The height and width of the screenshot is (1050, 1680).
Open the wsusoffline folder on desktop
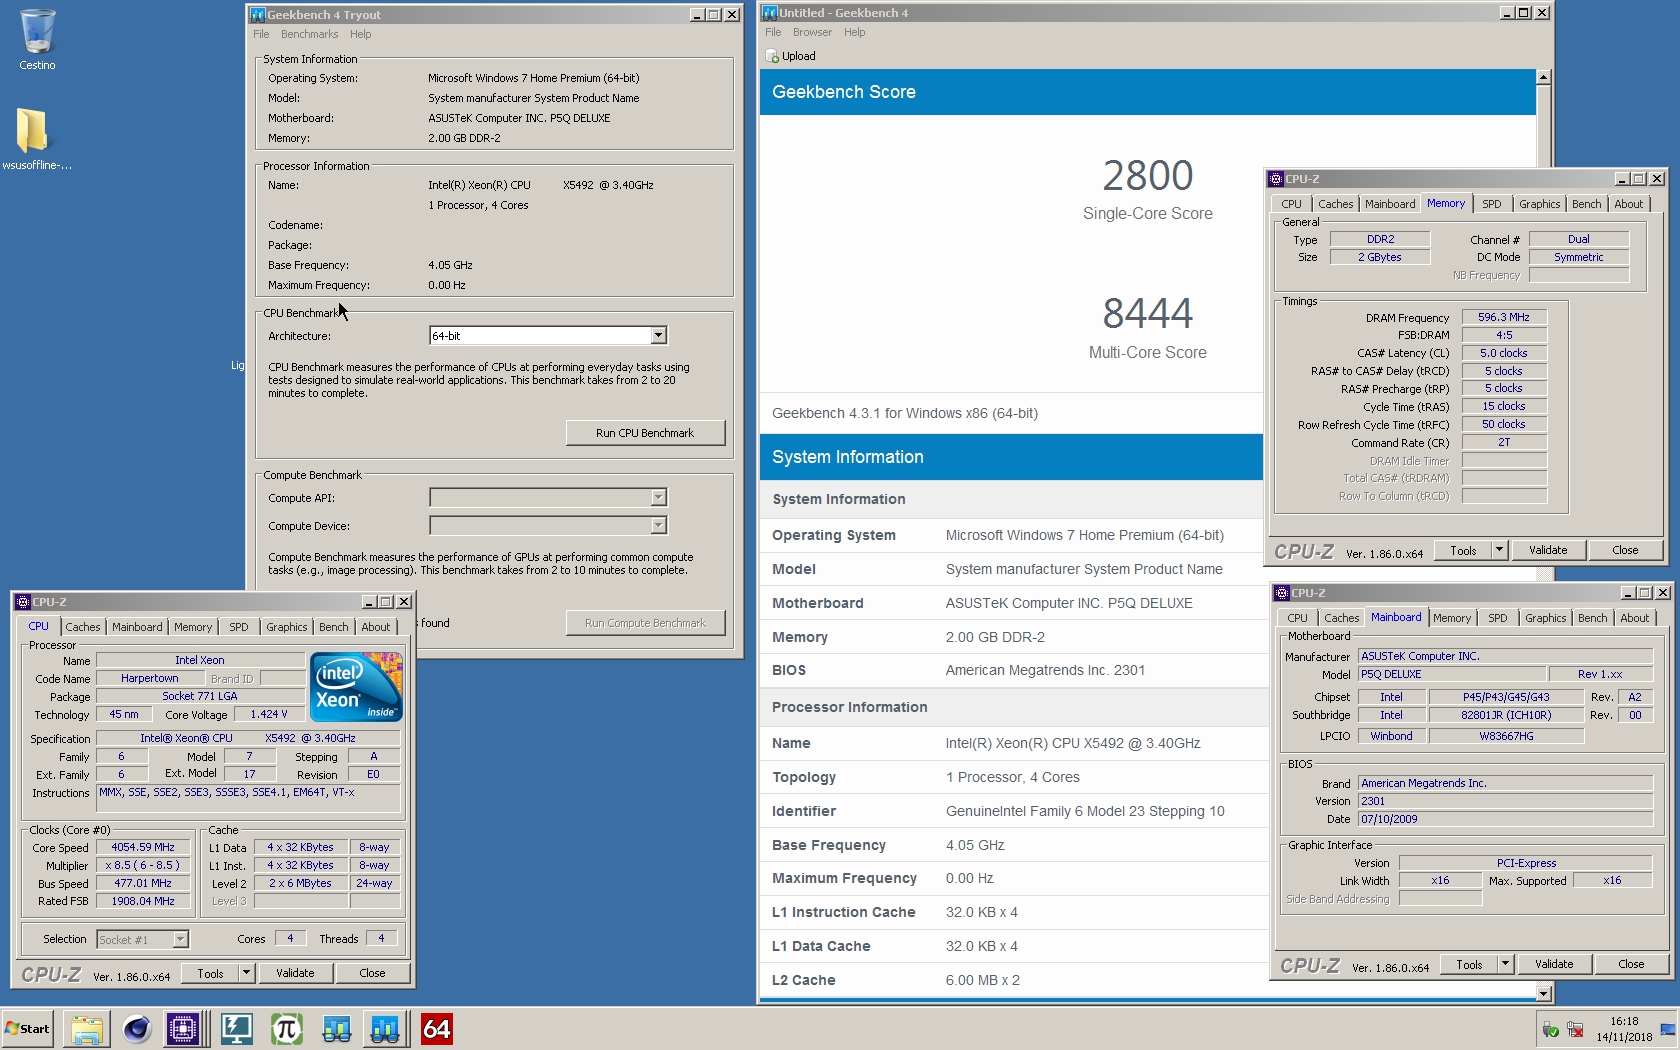[x=36, y=138]
